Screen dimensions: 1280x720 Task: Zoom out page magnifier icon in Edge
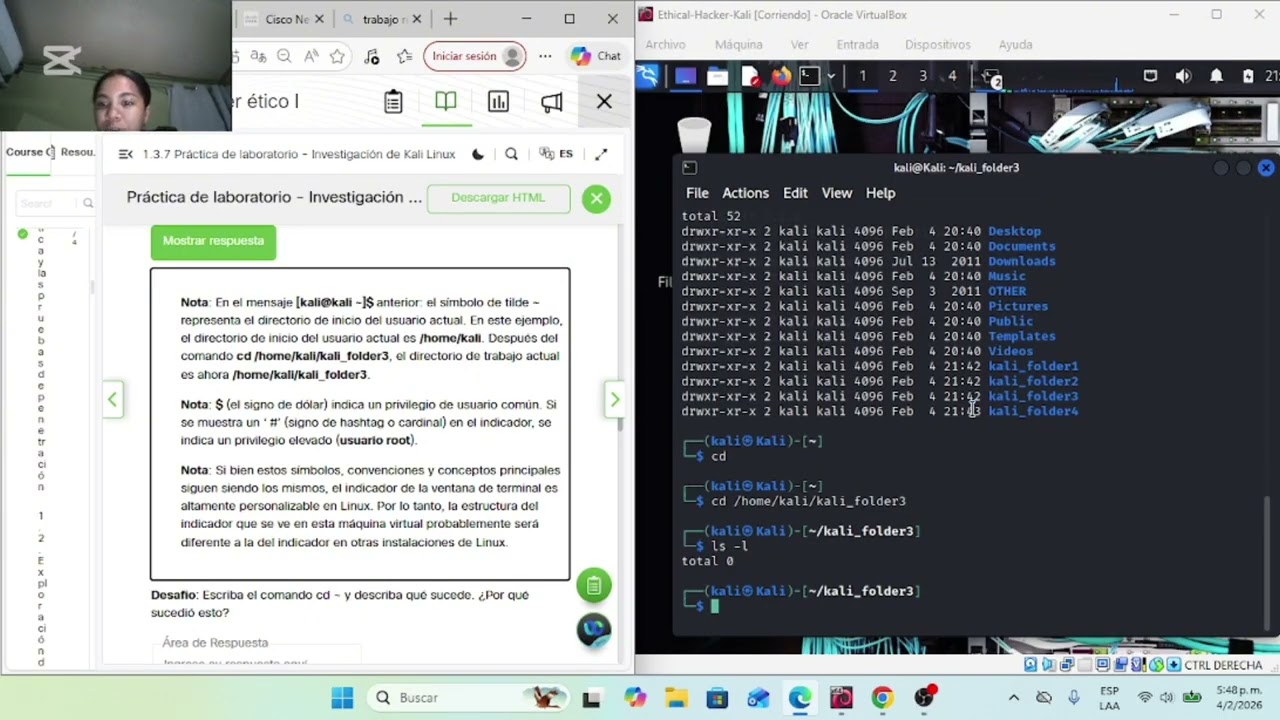284,57
